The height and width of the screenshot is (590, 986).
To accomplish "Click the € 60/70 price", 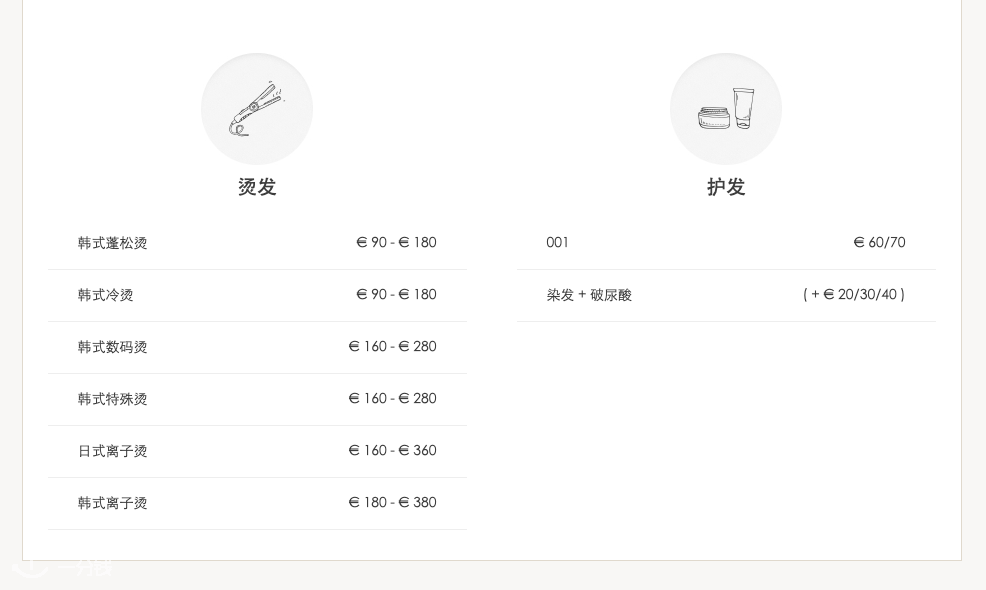I will [x=879, y=243].
